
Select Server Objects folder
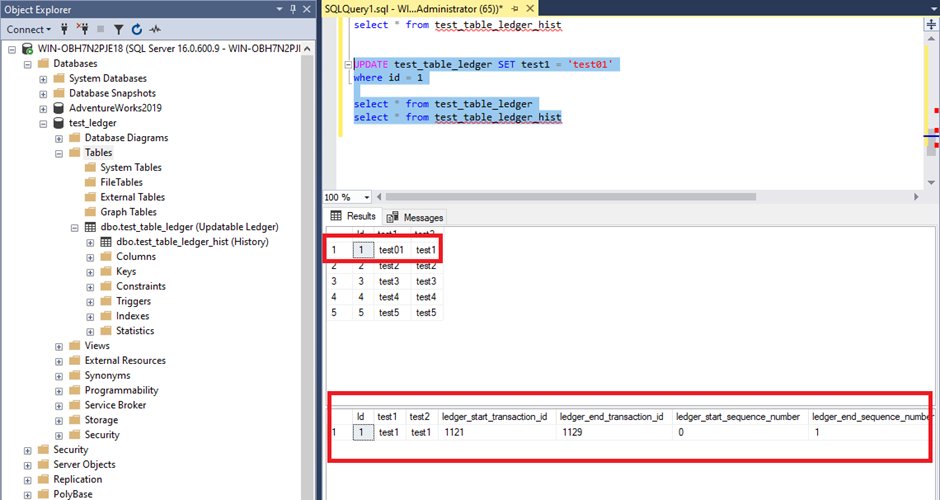click(76, 464)
